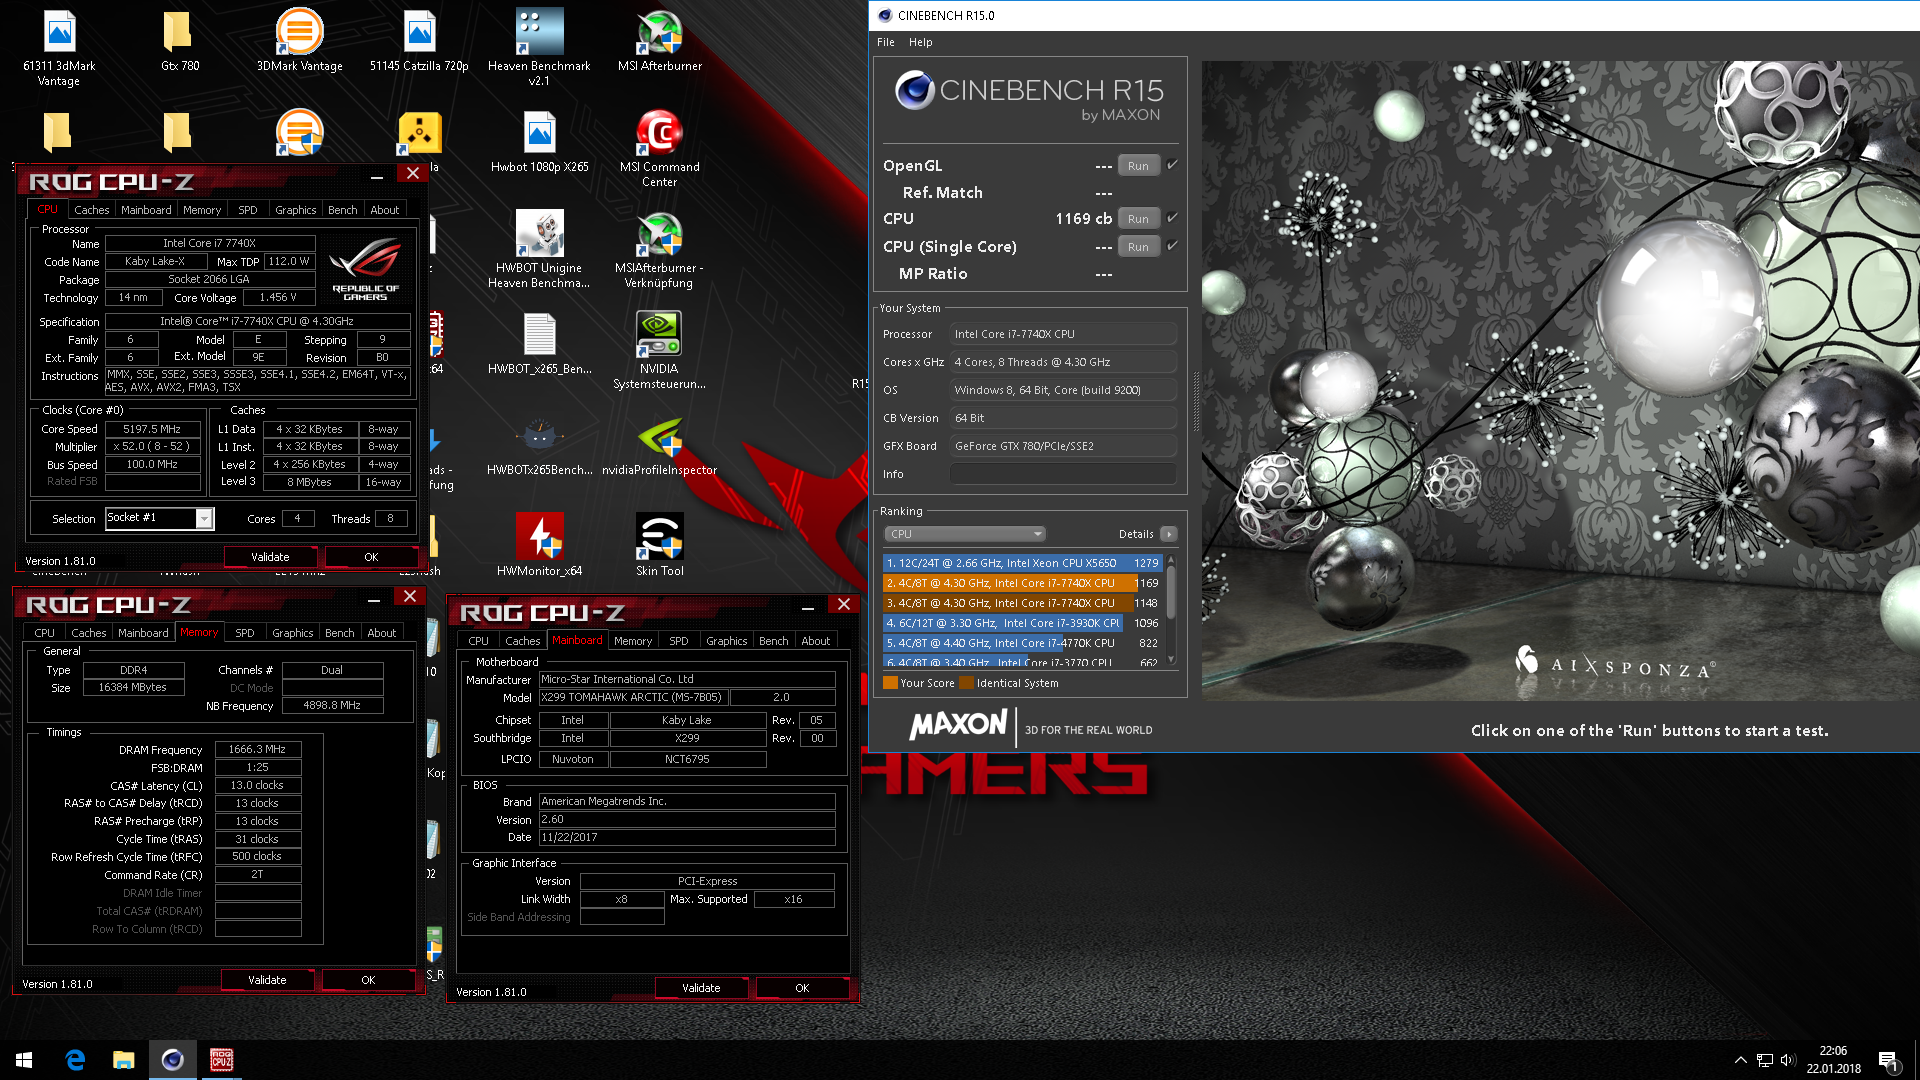Select the i7-4770K ranking row
This screenshot has width=1920, height=1080.
pos(1022,643)
